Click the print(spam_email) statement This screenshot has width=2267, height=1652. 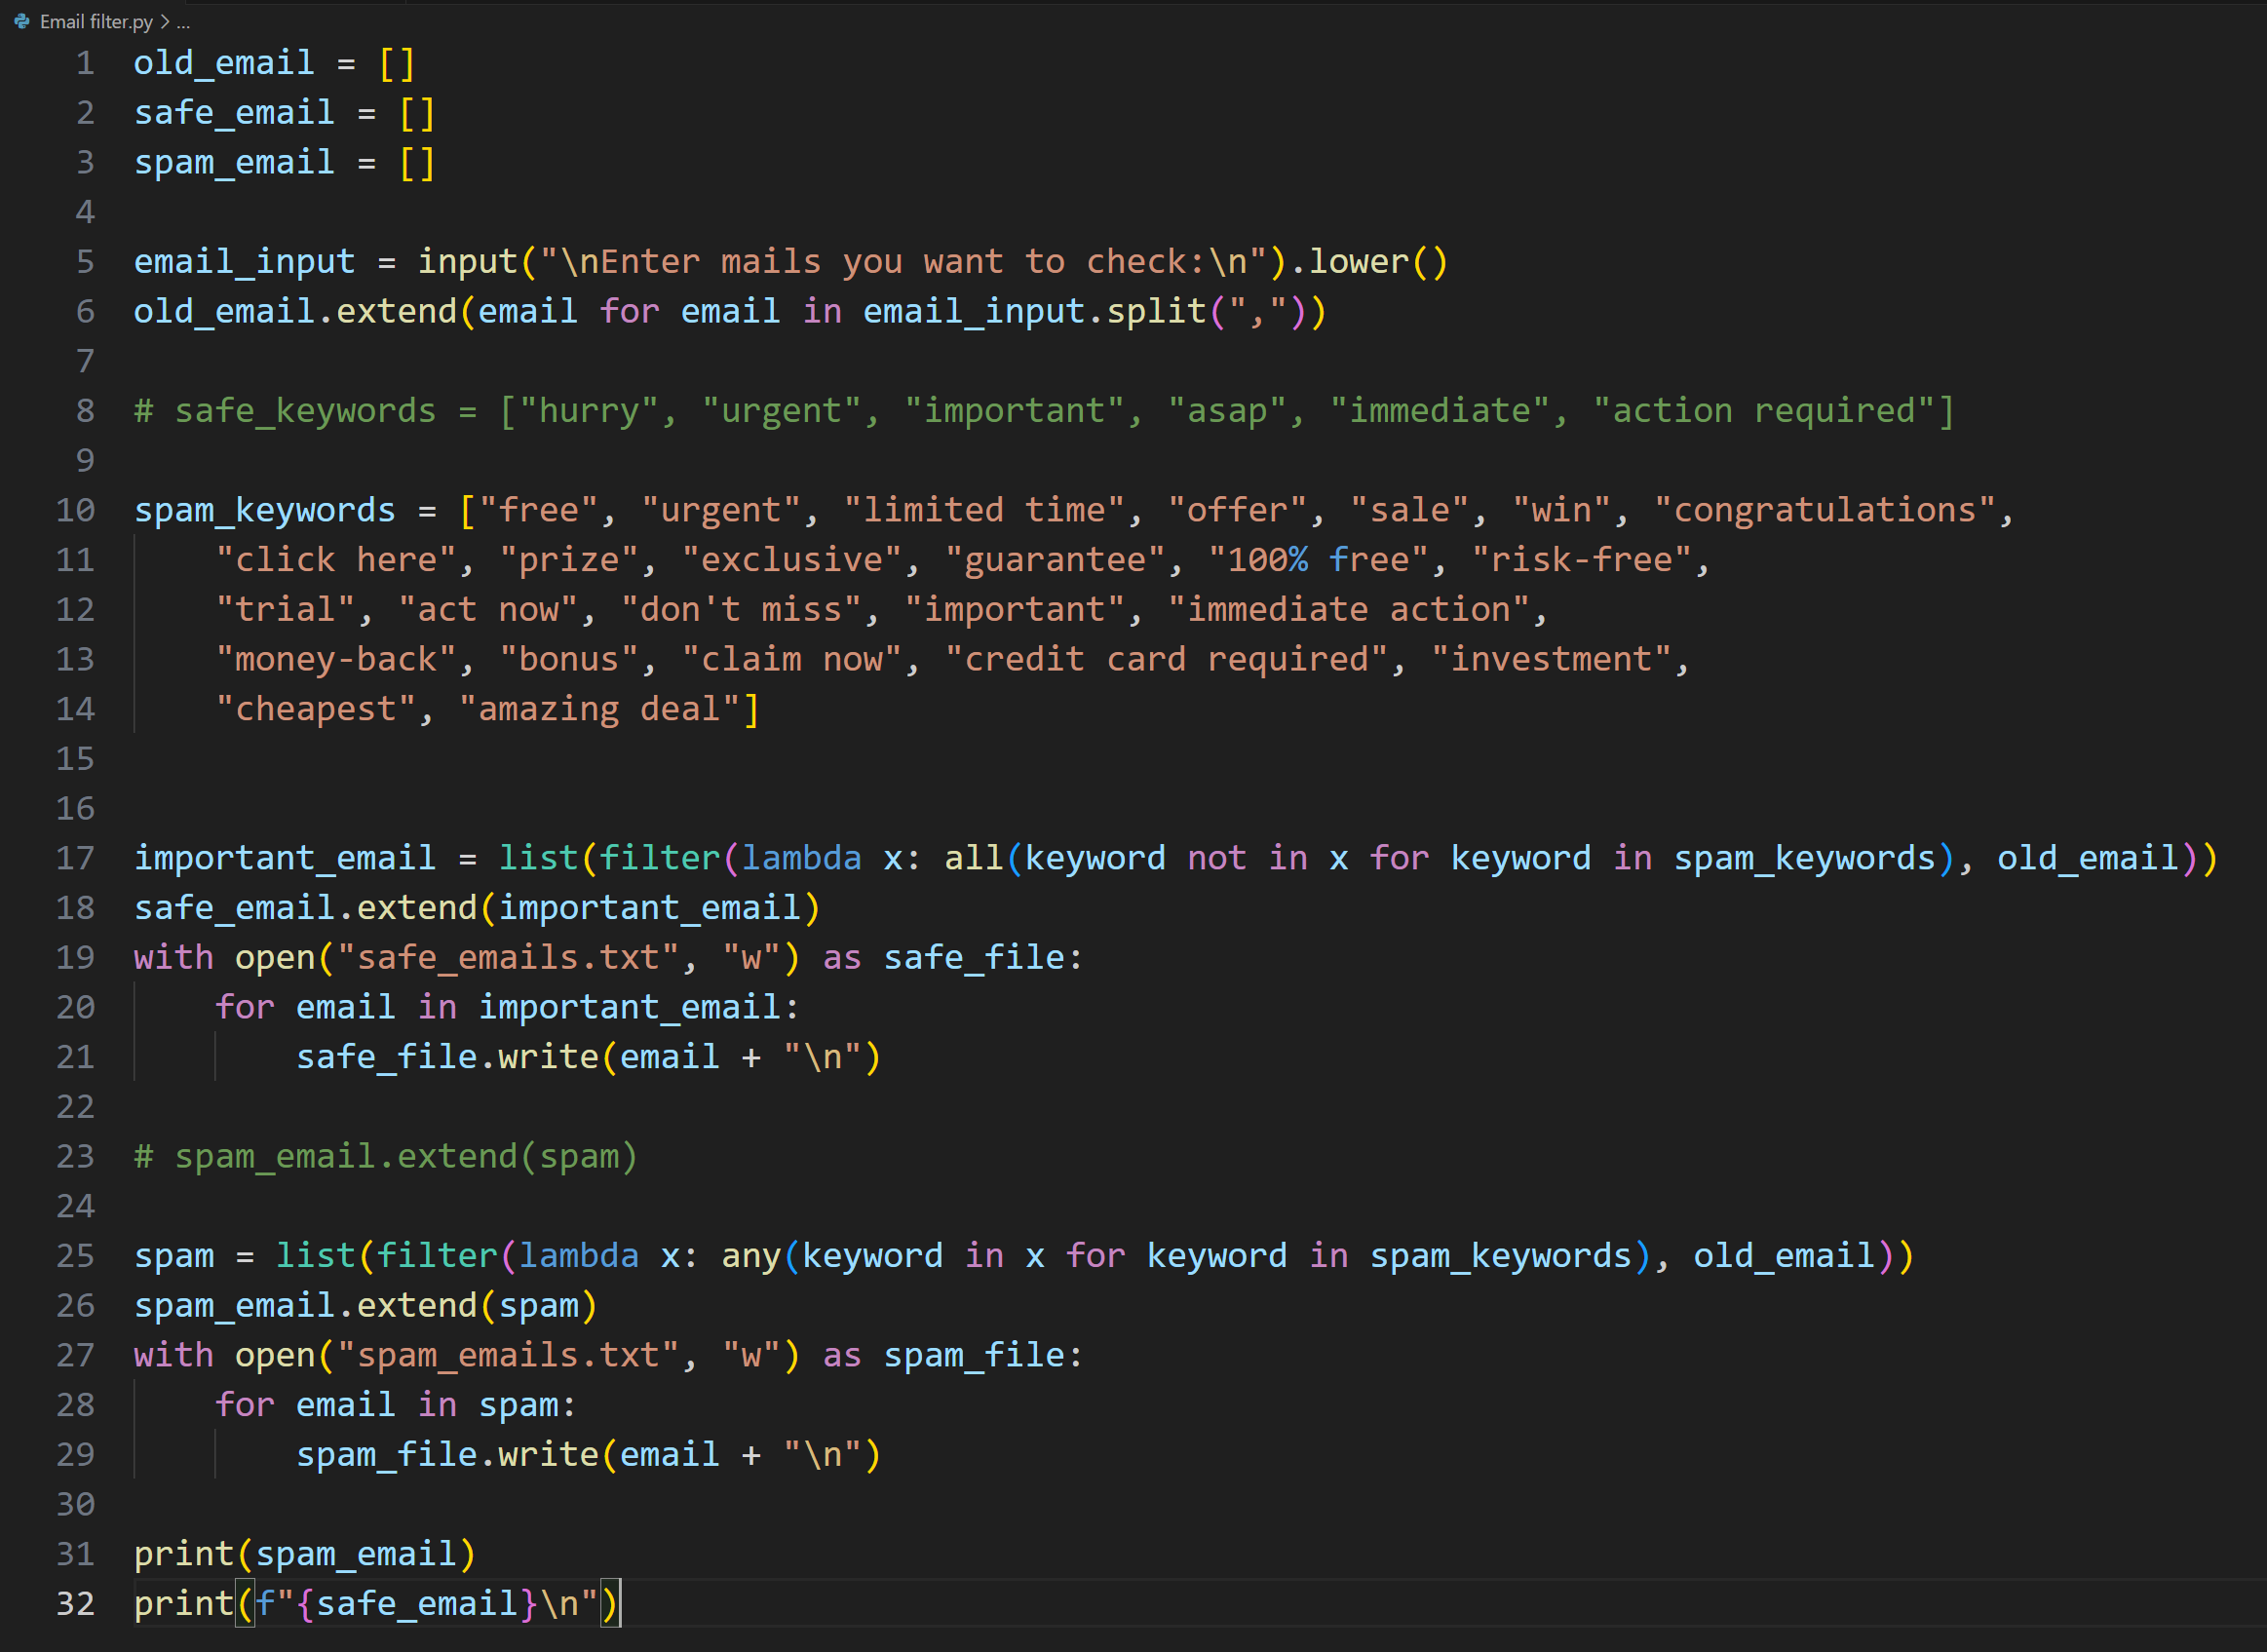click(304, 1554)
